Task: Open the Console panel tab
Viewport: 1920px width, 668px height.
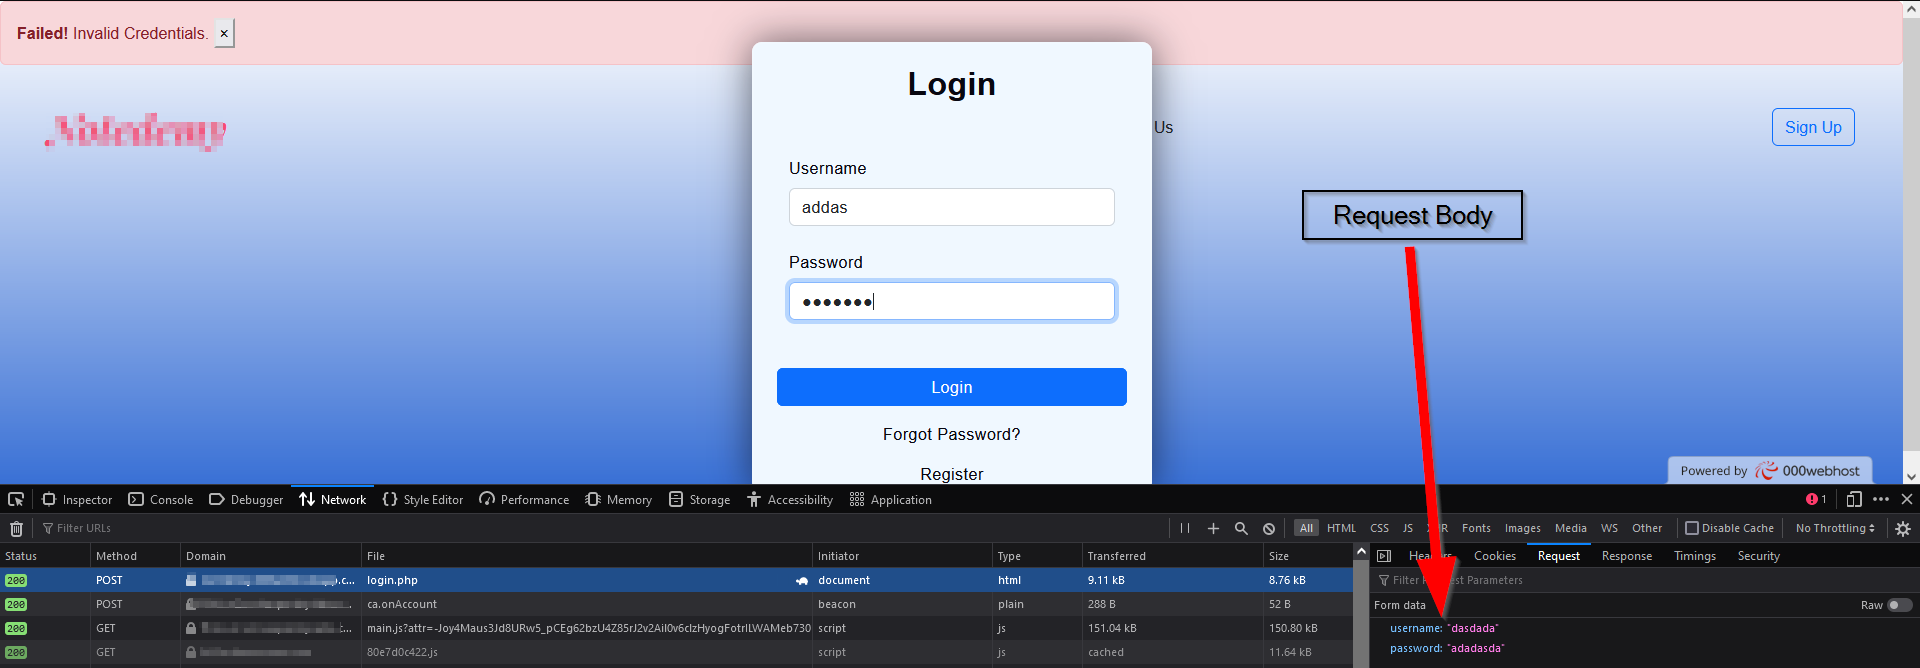Action: (x=161, y=499)
